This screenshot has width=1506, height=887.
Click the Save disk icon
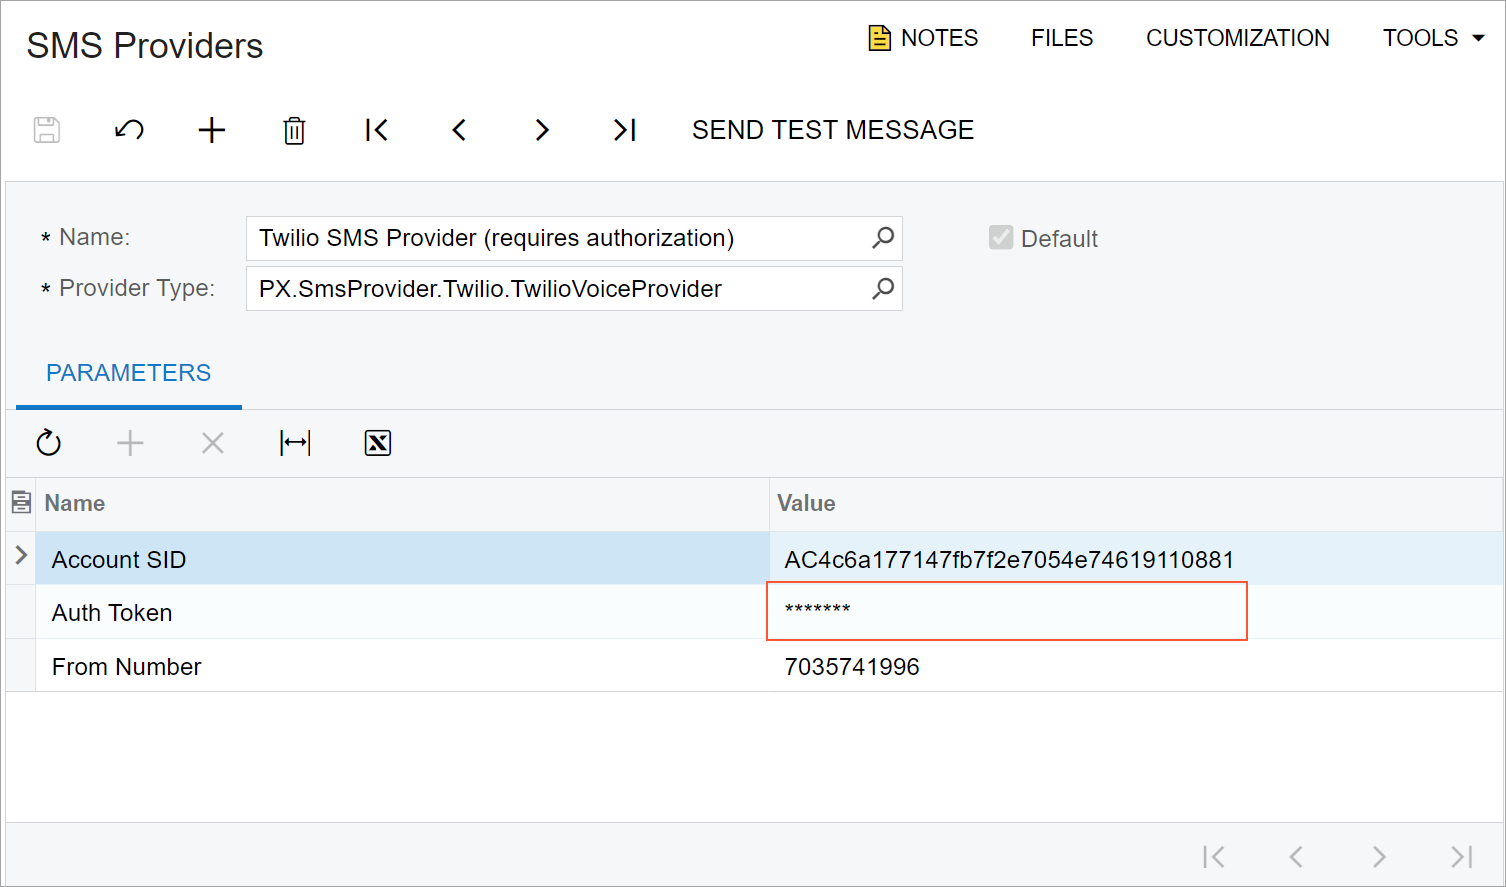click(x=47, y=130)
